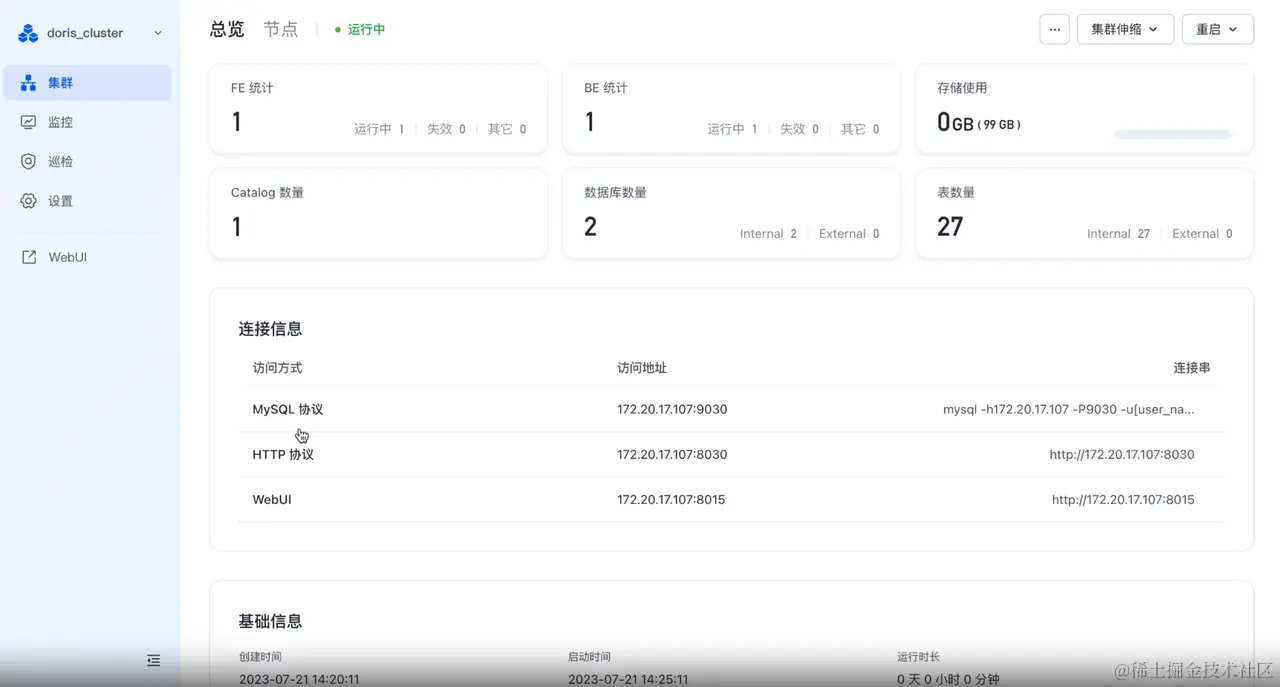Screen dimensions: 1280x687
Task: Click the 访问方式 column header
Action: [x=277, y=368]
